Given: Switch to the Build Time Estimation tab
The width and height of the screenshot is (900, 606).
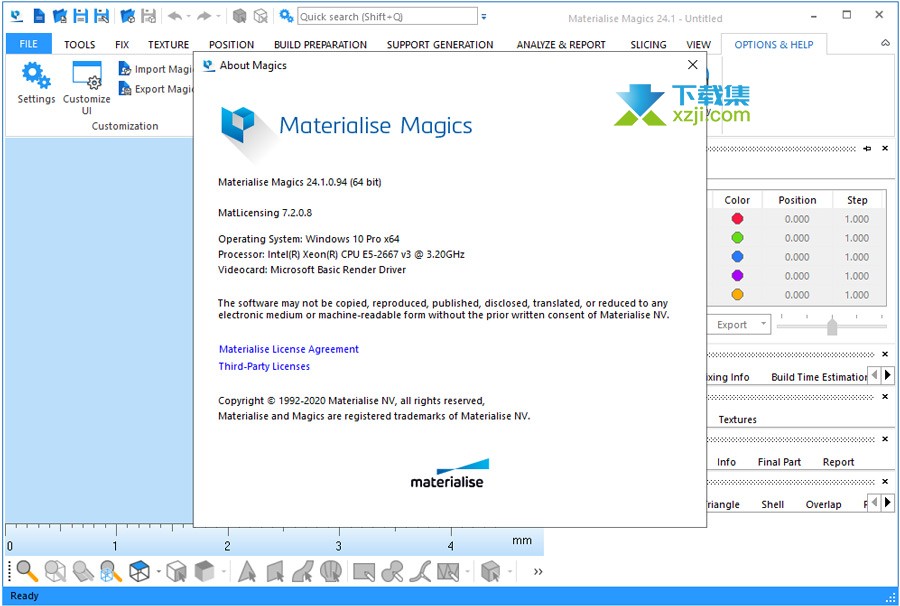Looking at the screenshot, I should click(819, 377).
